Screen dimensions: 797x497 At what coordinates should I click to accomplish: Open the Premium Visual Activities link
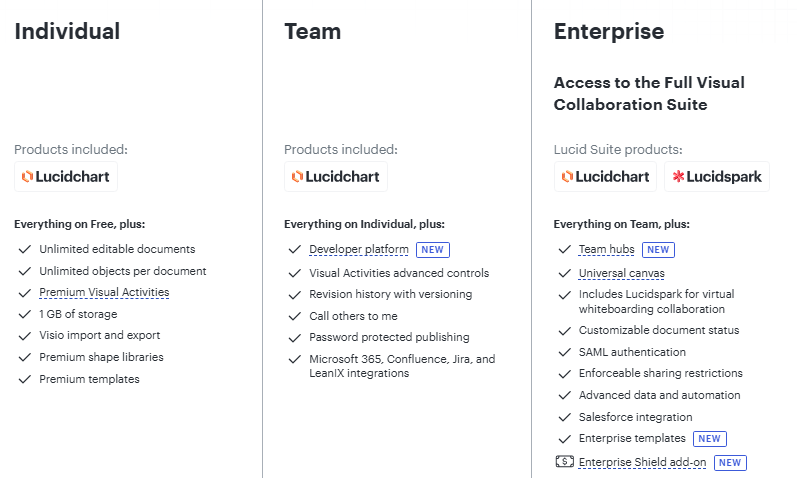[104, 292]
